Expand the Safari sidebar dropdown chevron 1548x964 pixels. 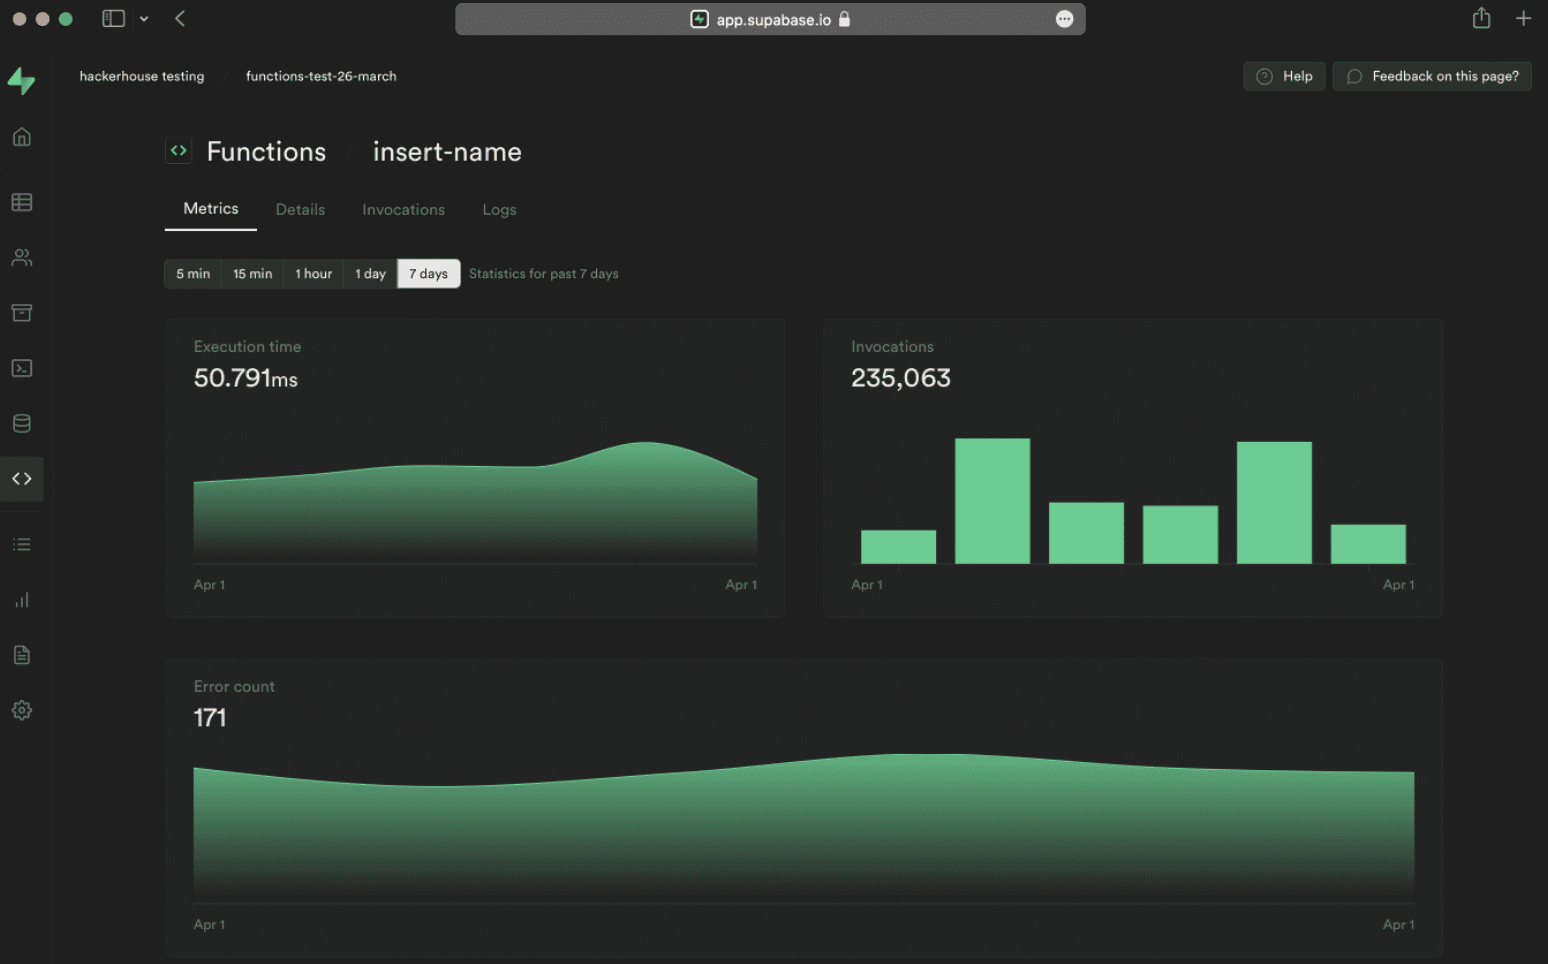144,19
